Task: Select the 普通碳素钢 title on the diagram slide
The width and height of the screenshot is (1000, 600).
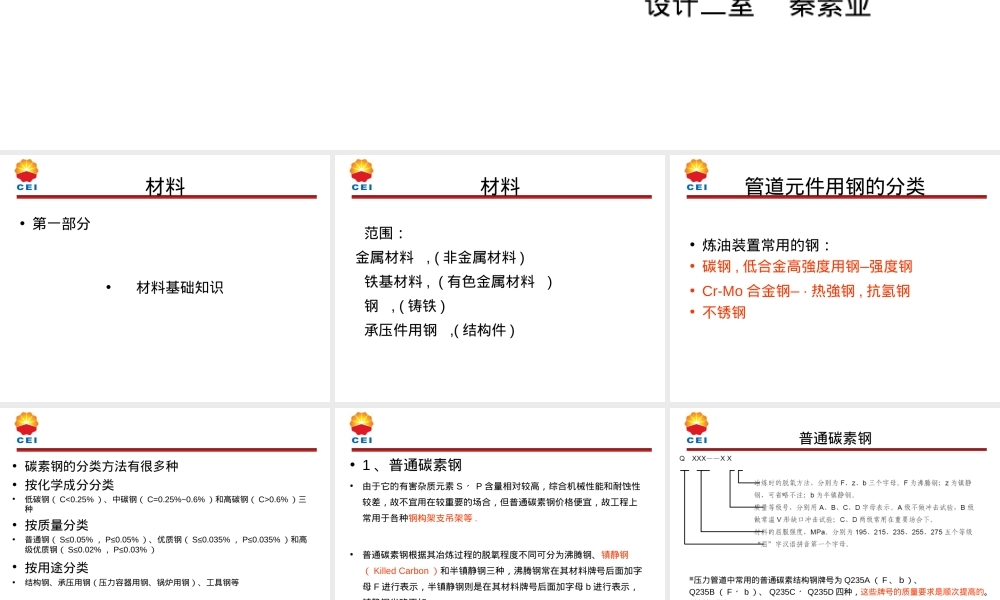Action: point(835,438)
